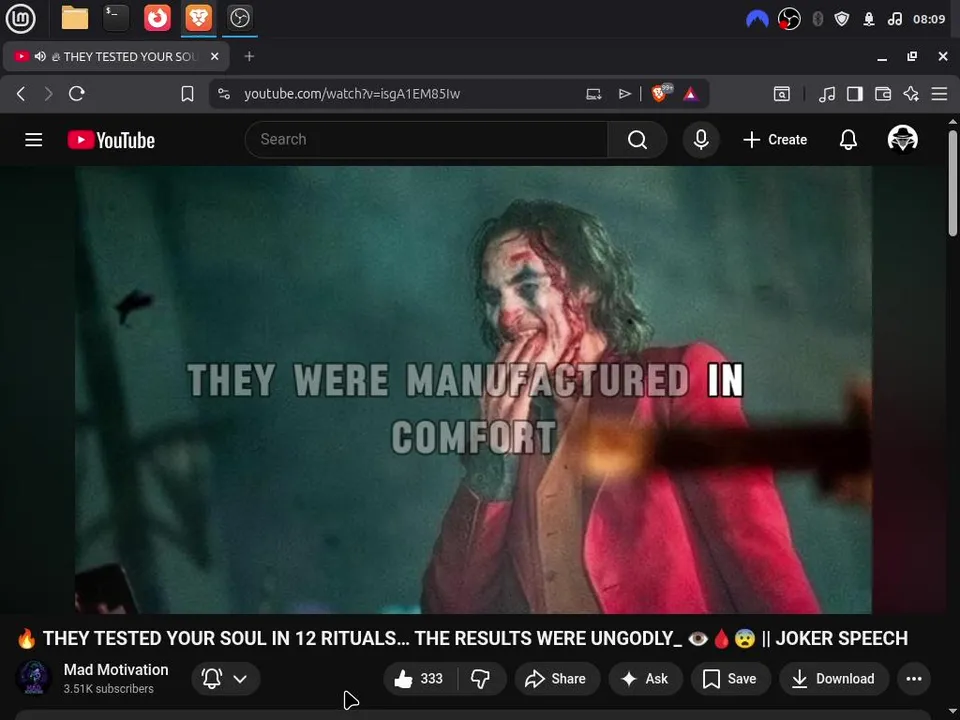Open Brave Rewards triangle icon
960x720 pixels.
click(691, 94)
